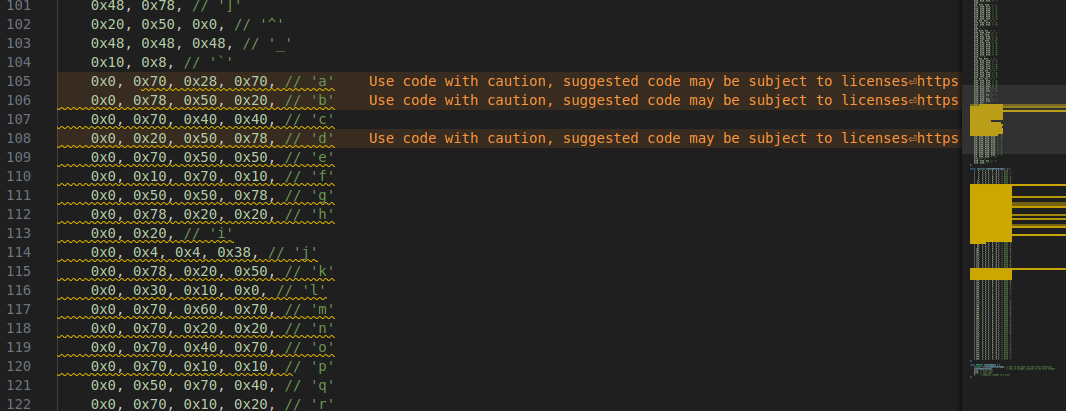The image size is (1066, 411).
Task: Open the https link on line 108
Action: (938, 139)
